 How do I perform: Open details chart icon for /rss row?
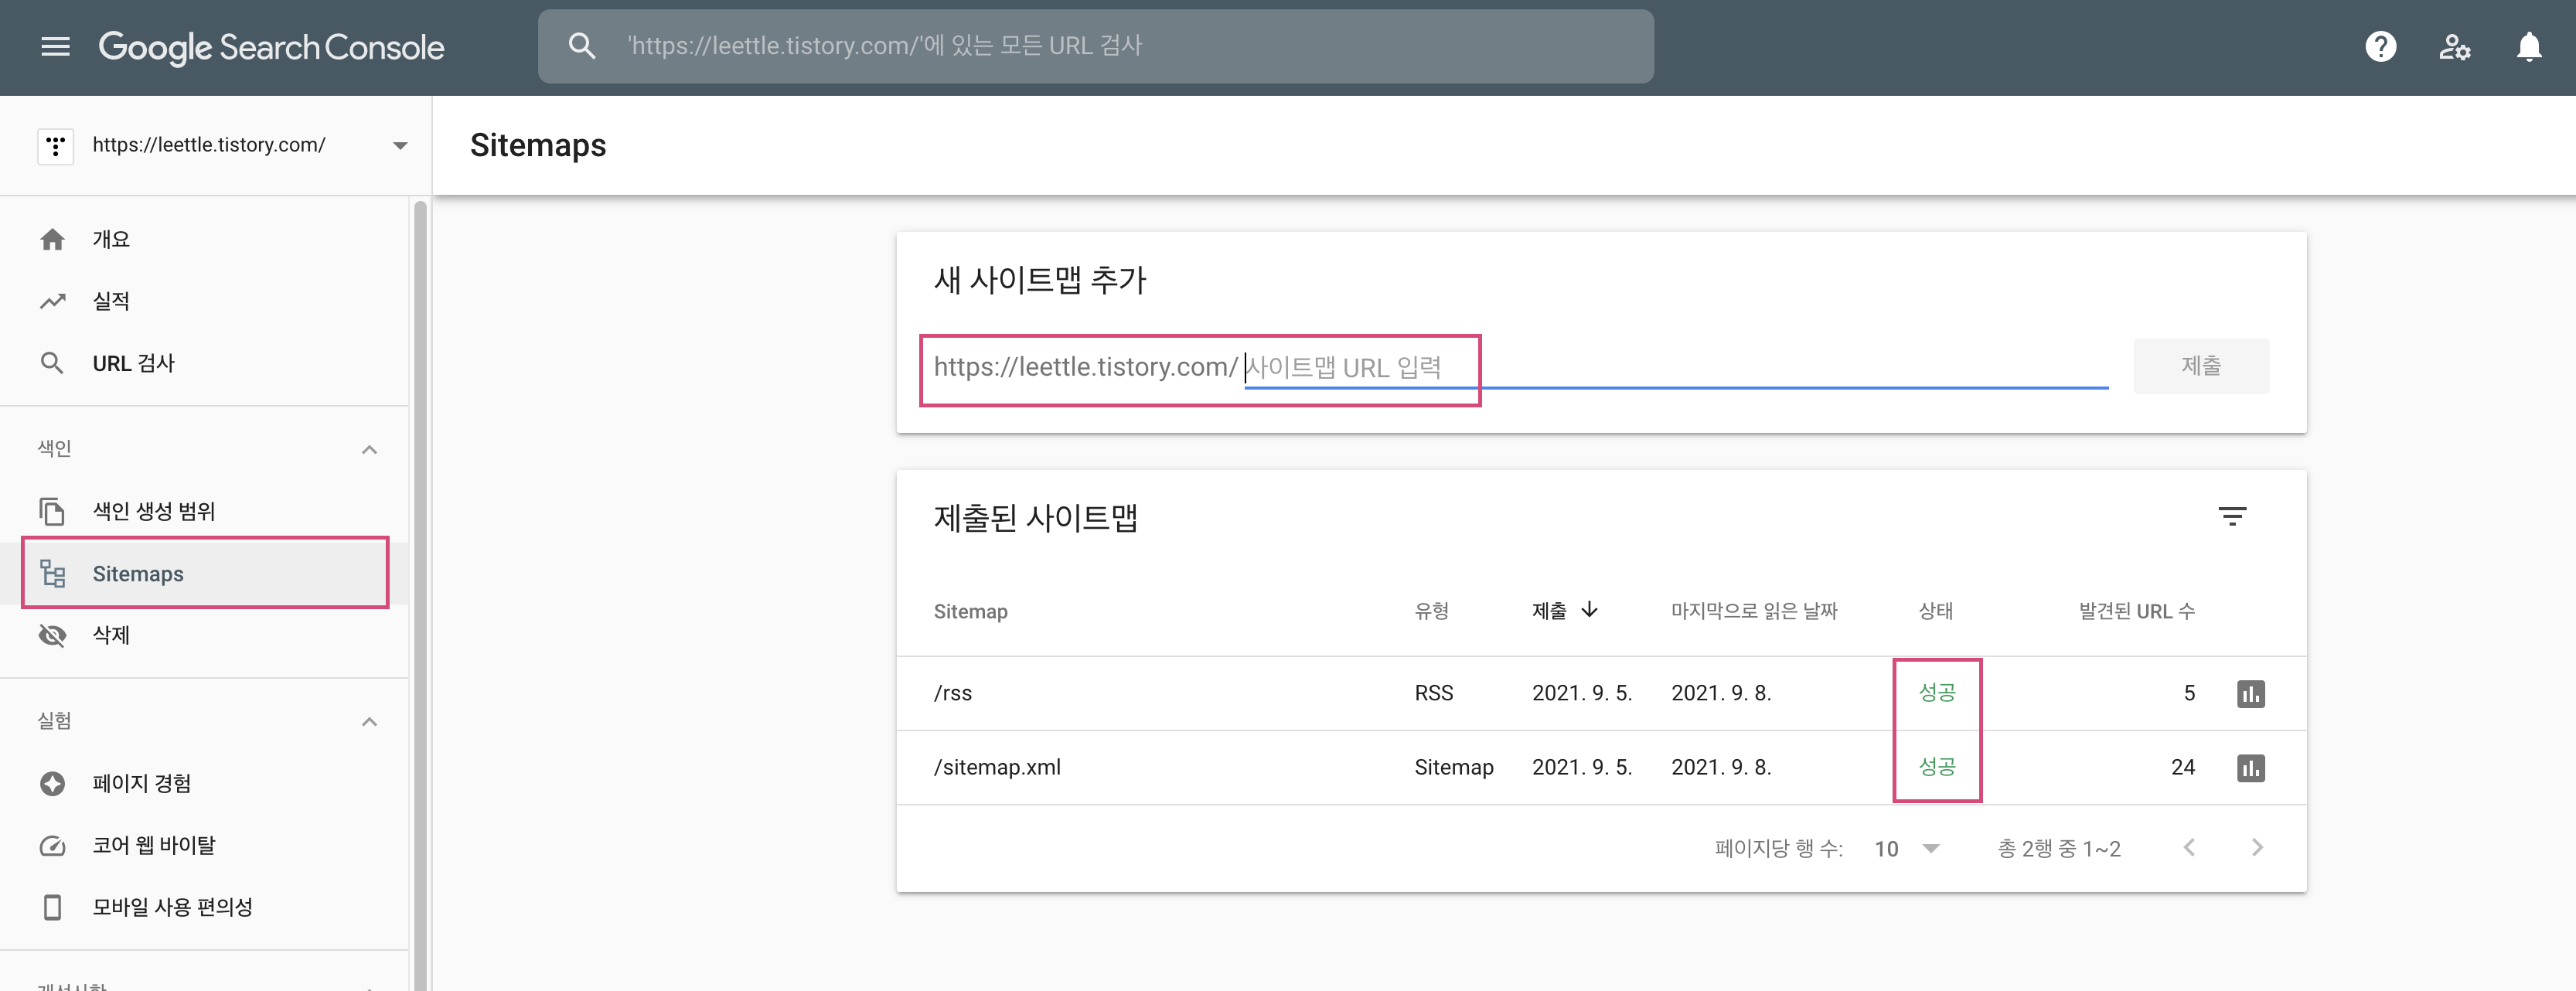point(2250,693)
